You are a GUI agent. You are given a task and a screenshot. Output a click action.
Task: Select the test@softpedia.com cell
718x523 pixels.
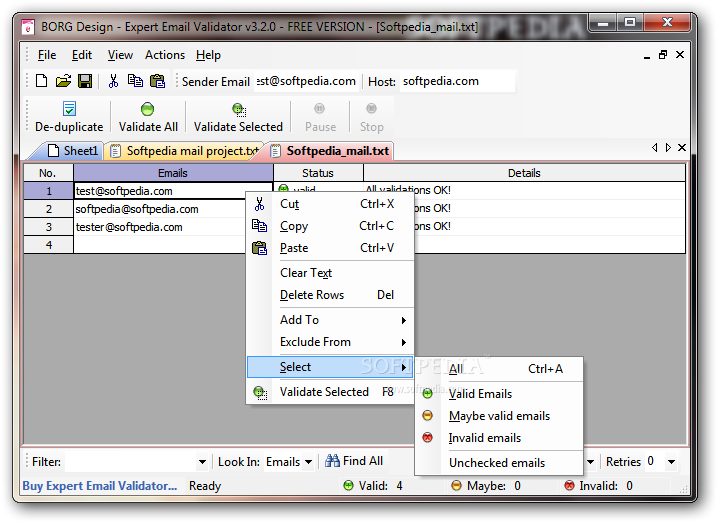point(173,191)
